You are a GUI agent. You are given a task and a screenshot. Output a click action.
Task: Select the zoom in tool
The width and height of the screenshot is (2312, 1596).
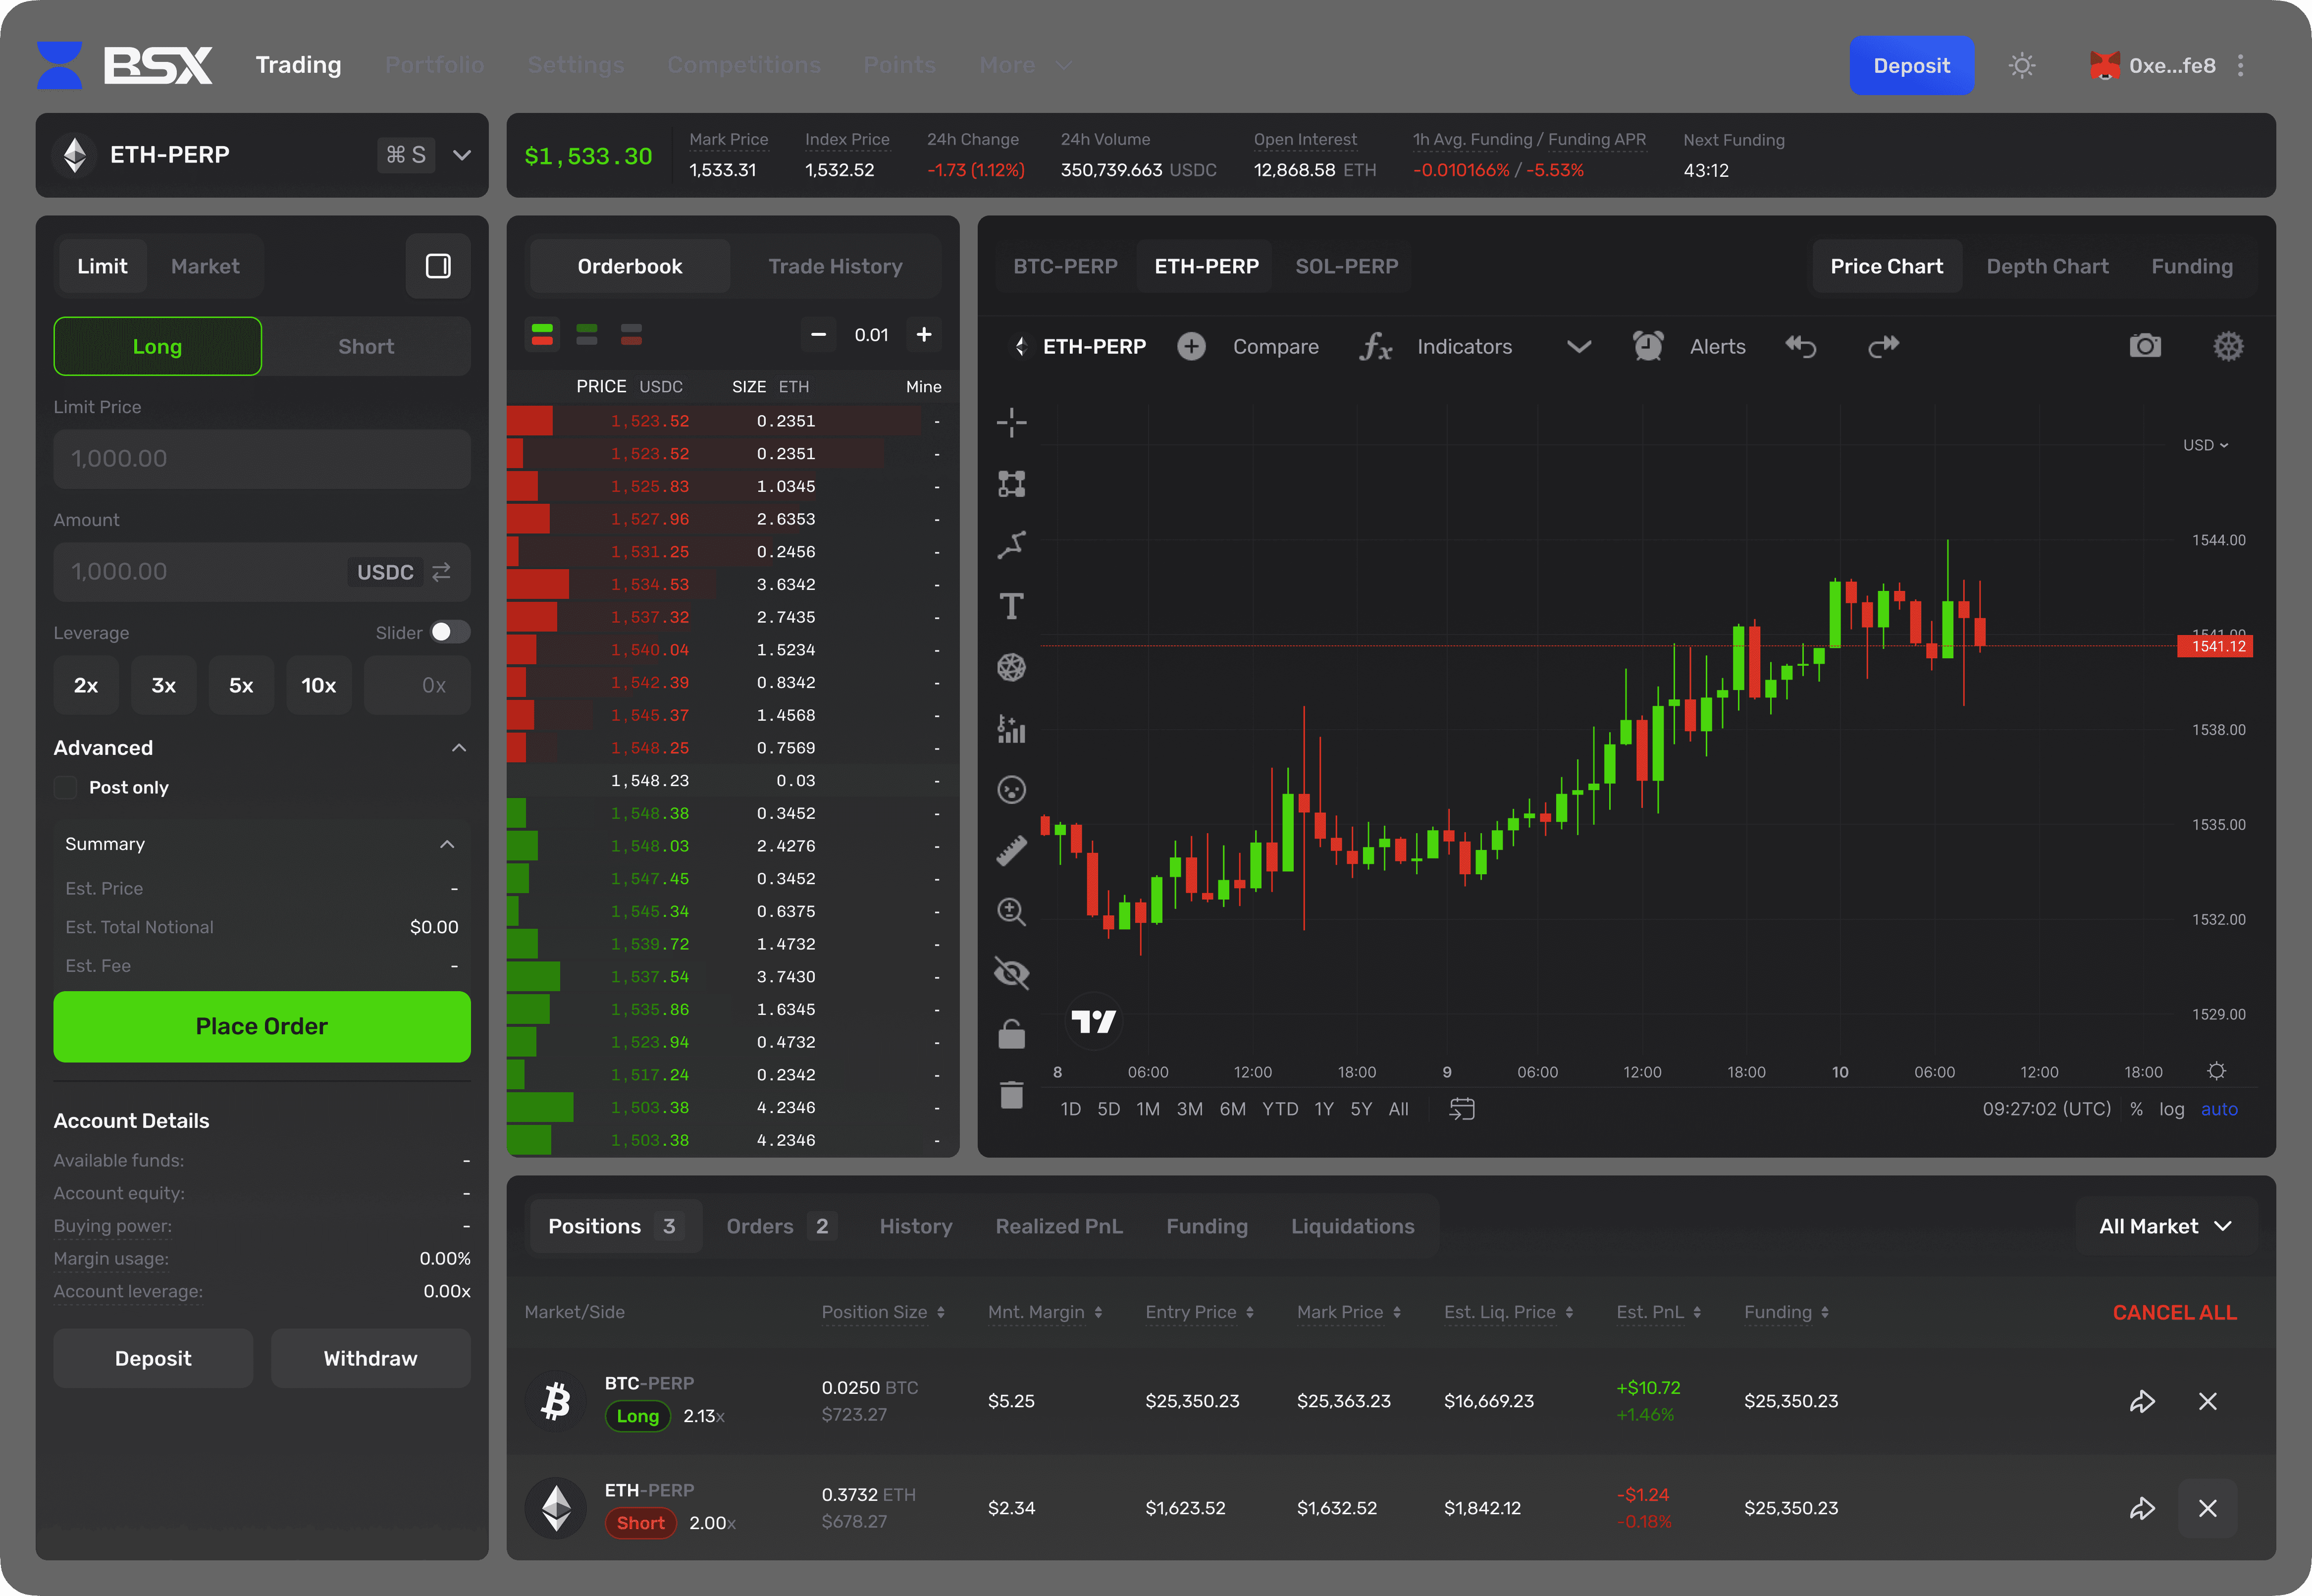pos(1011,912)
